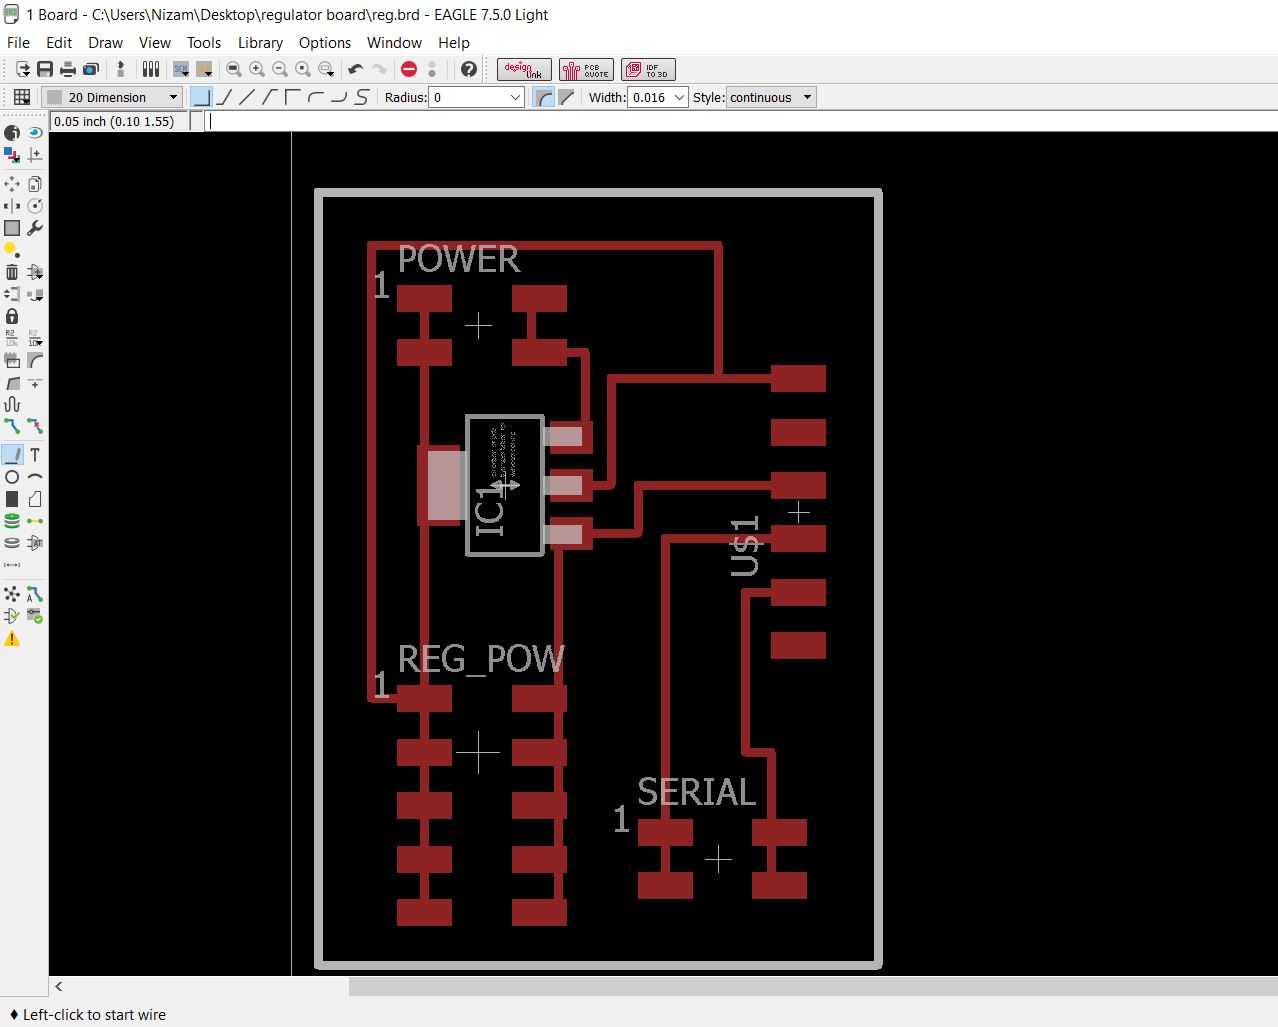
Task: Click the Undo arrow icon
Action: click(355, 69)
